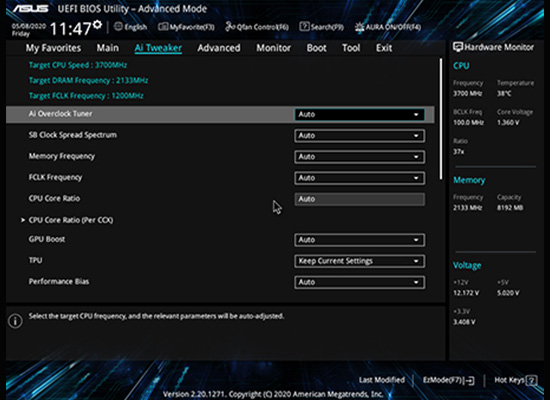Screen dimensions: 550x400
Task: Click the GPU Boost label
Action: pos(47,239)
